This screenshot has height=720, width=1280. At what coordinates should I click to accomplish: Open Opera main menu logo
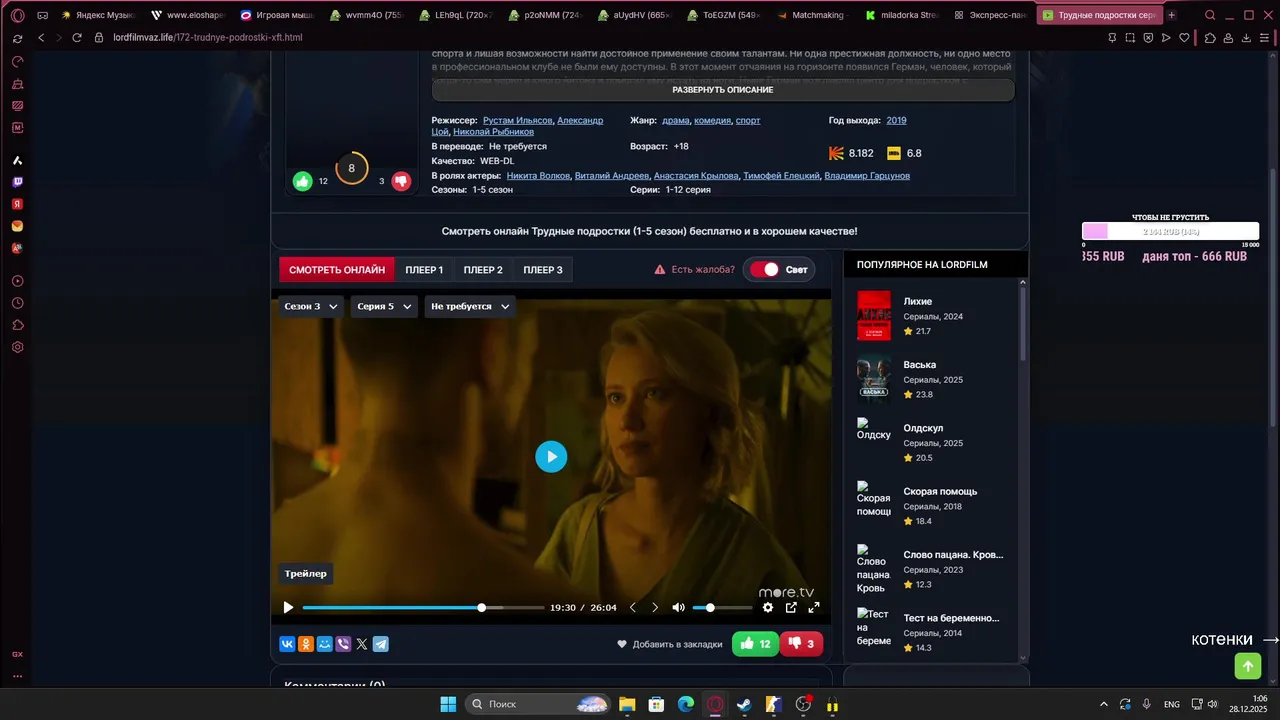[x=17, y=15]
